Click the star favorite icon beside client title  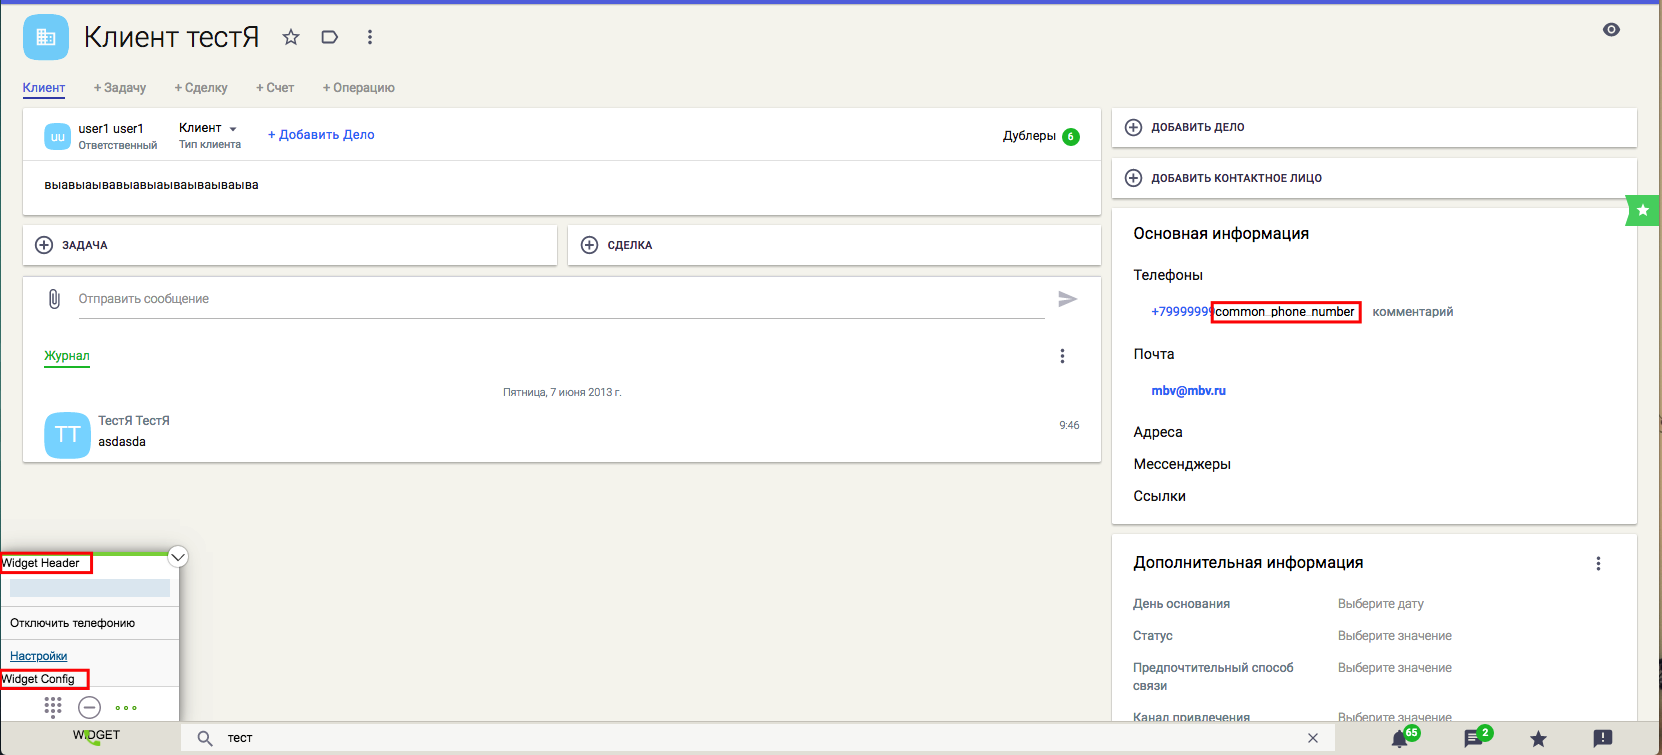[x=291, y=37]
